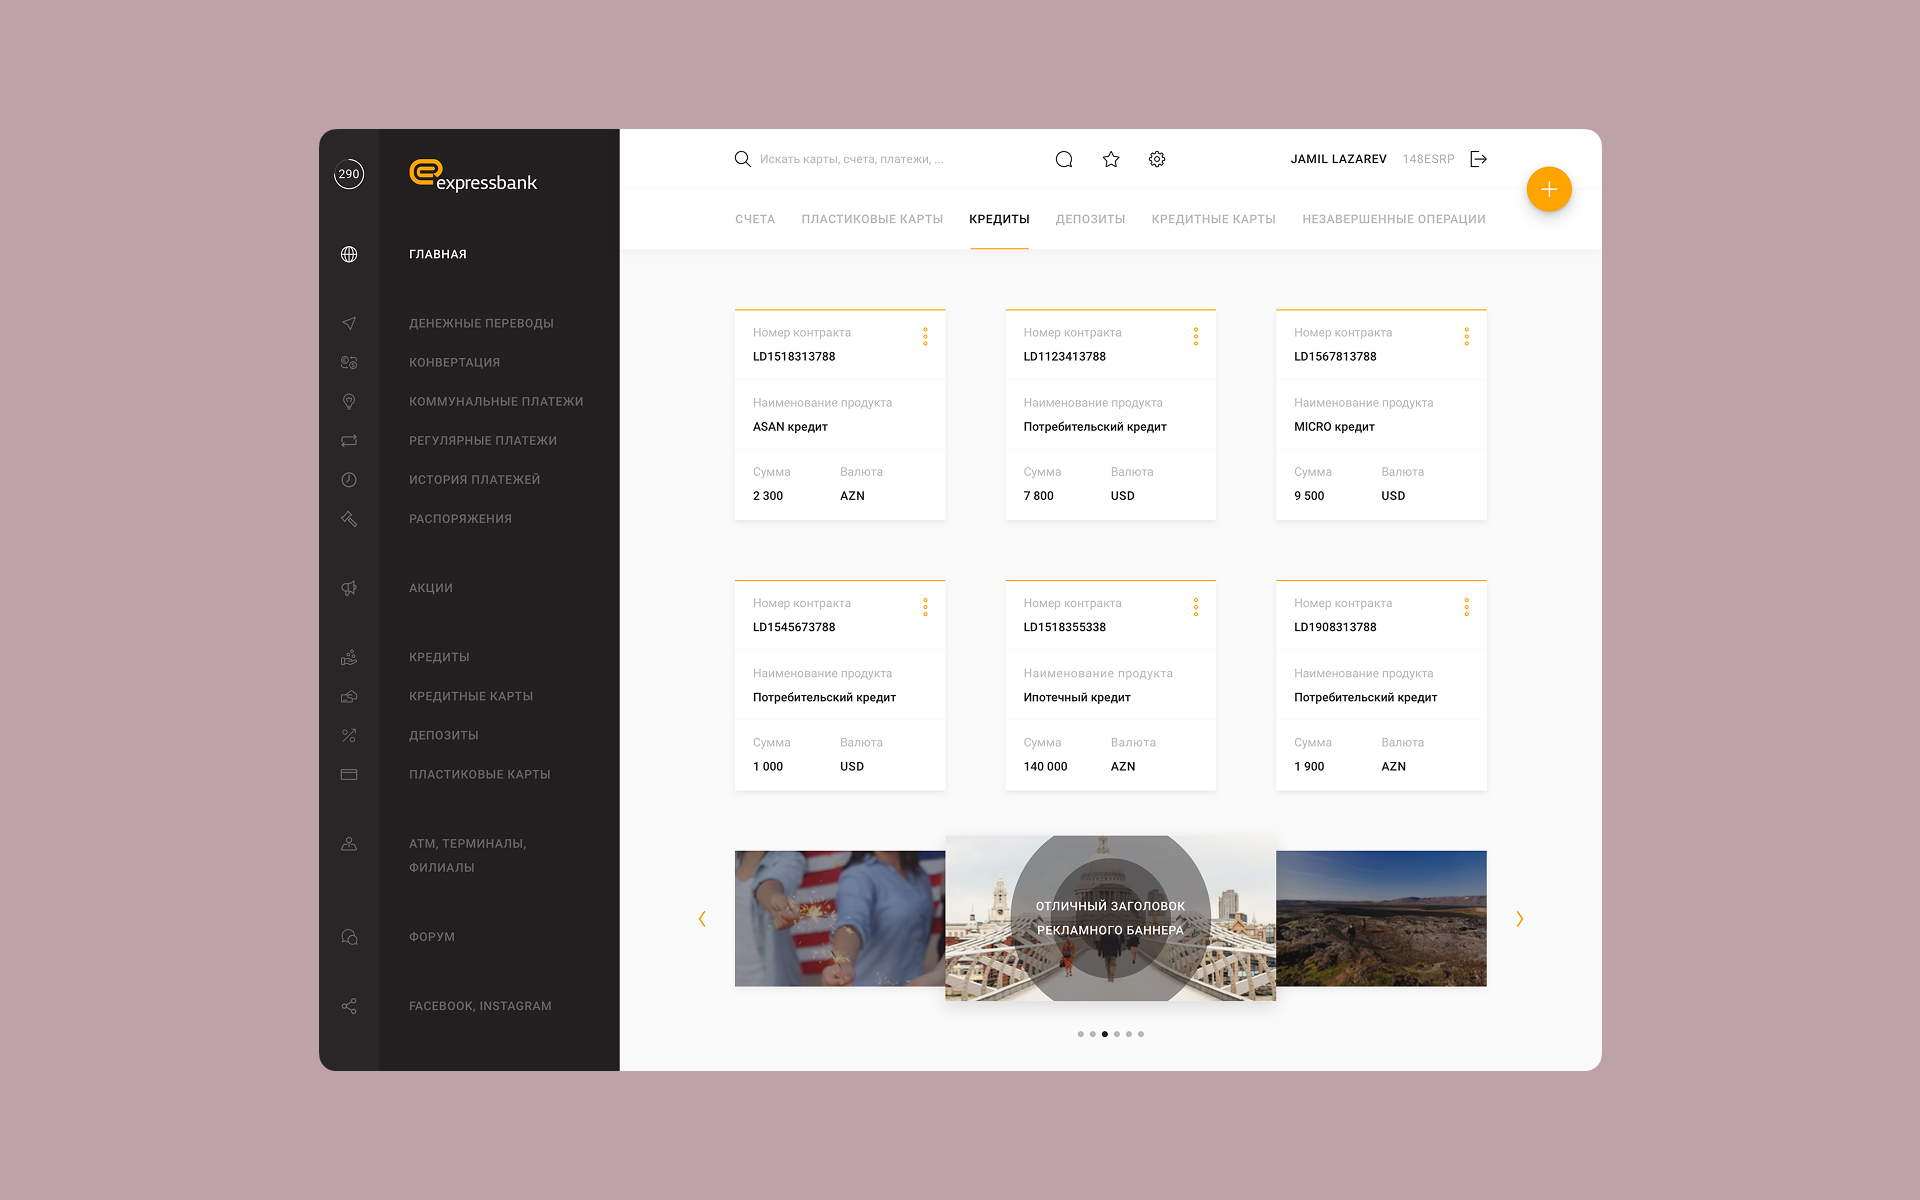Open История платежей in sidebar

tap(475, 480)
